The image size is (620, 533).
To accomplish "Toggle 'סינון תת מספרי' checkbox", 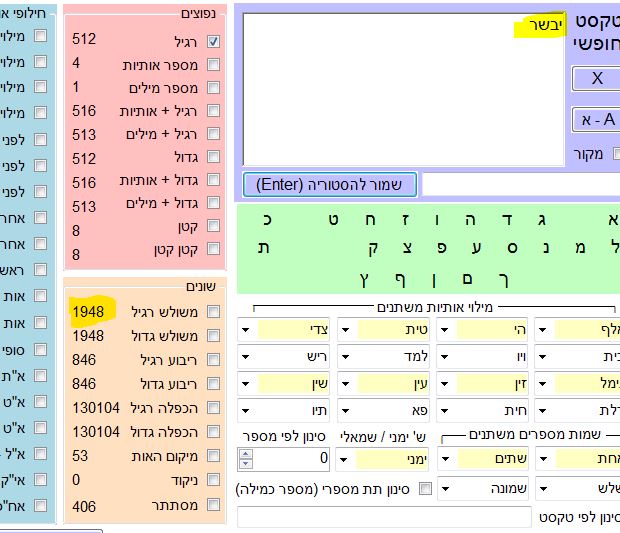I will click(x=426, y=489).
